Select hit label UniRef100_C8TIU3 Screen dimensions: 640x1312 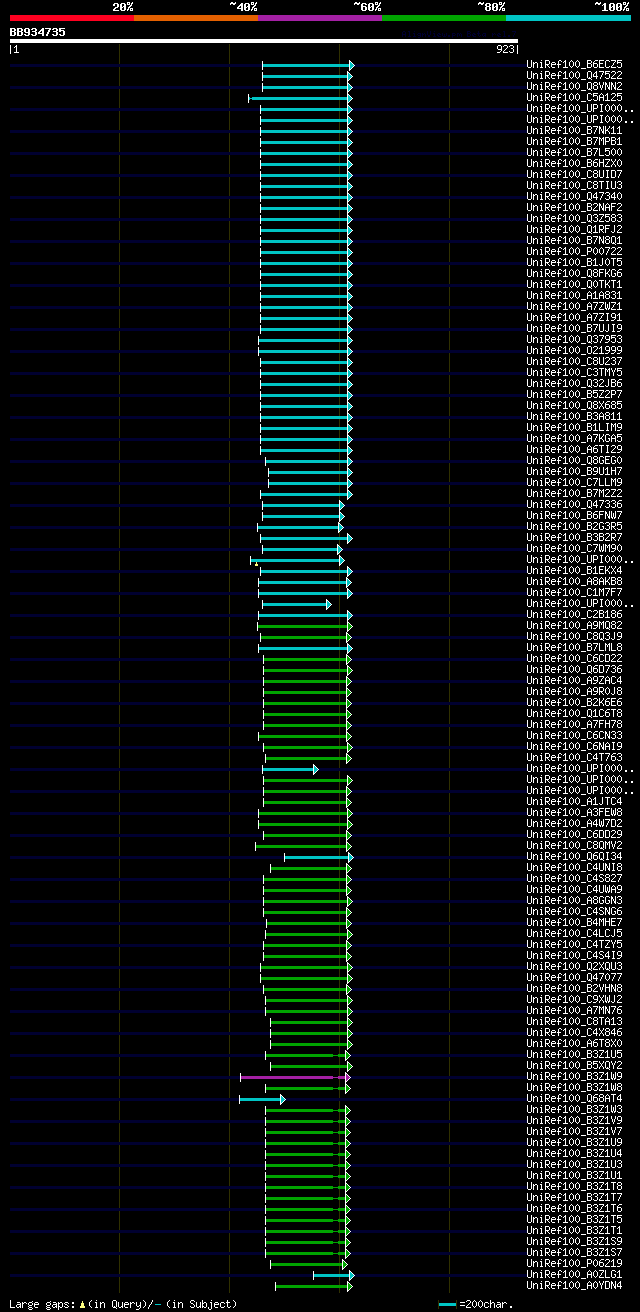pyautogui.click(x=576, y=185)
